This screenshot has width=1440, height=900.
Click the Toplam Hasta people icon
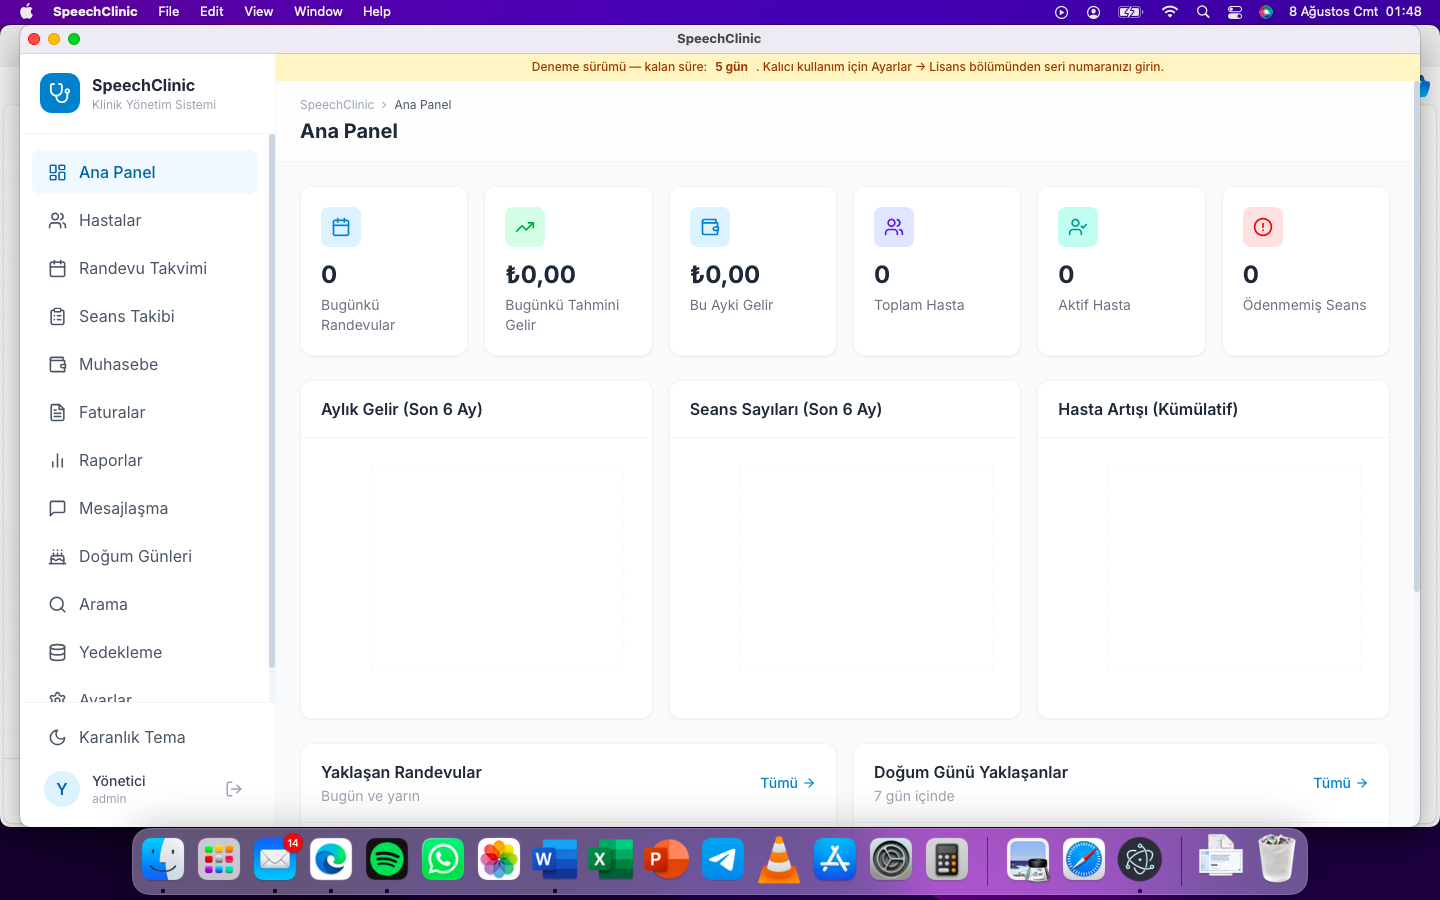pyautogui.click(x=894, y=227)
